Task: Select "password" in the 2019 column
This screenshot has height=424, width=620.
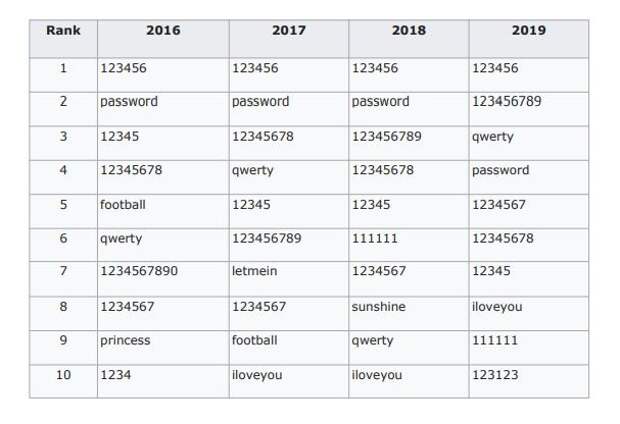Action: [501, 170]
